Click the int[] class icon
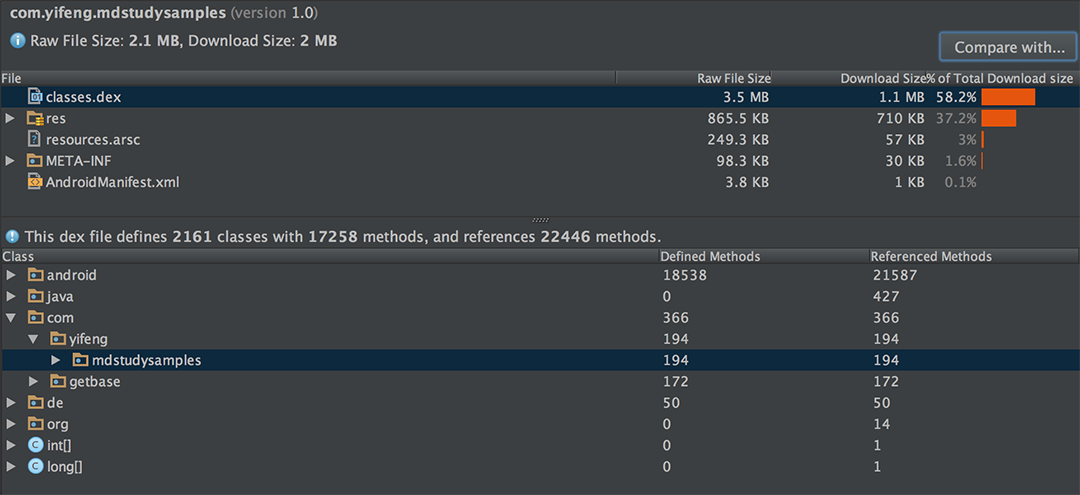Screen dimensions: 1080x495 (x=36, y=445)
